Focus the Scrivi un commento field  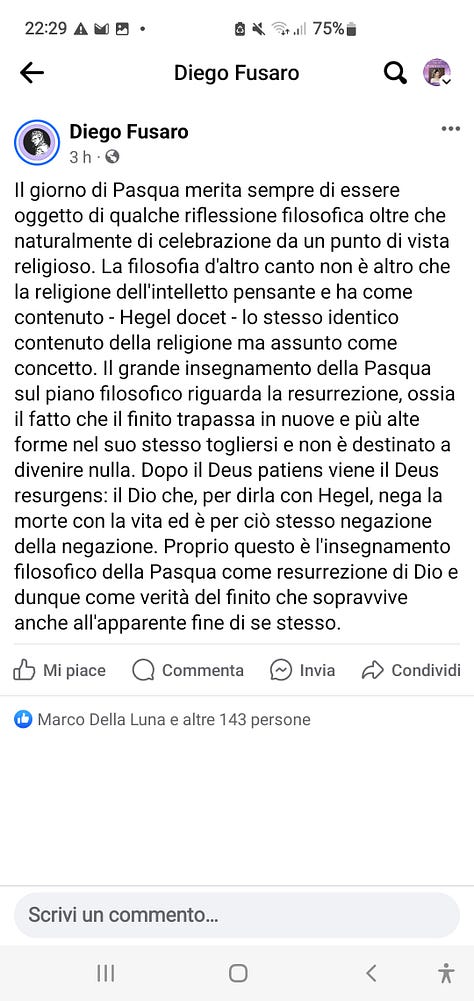(x=237, y=915)
